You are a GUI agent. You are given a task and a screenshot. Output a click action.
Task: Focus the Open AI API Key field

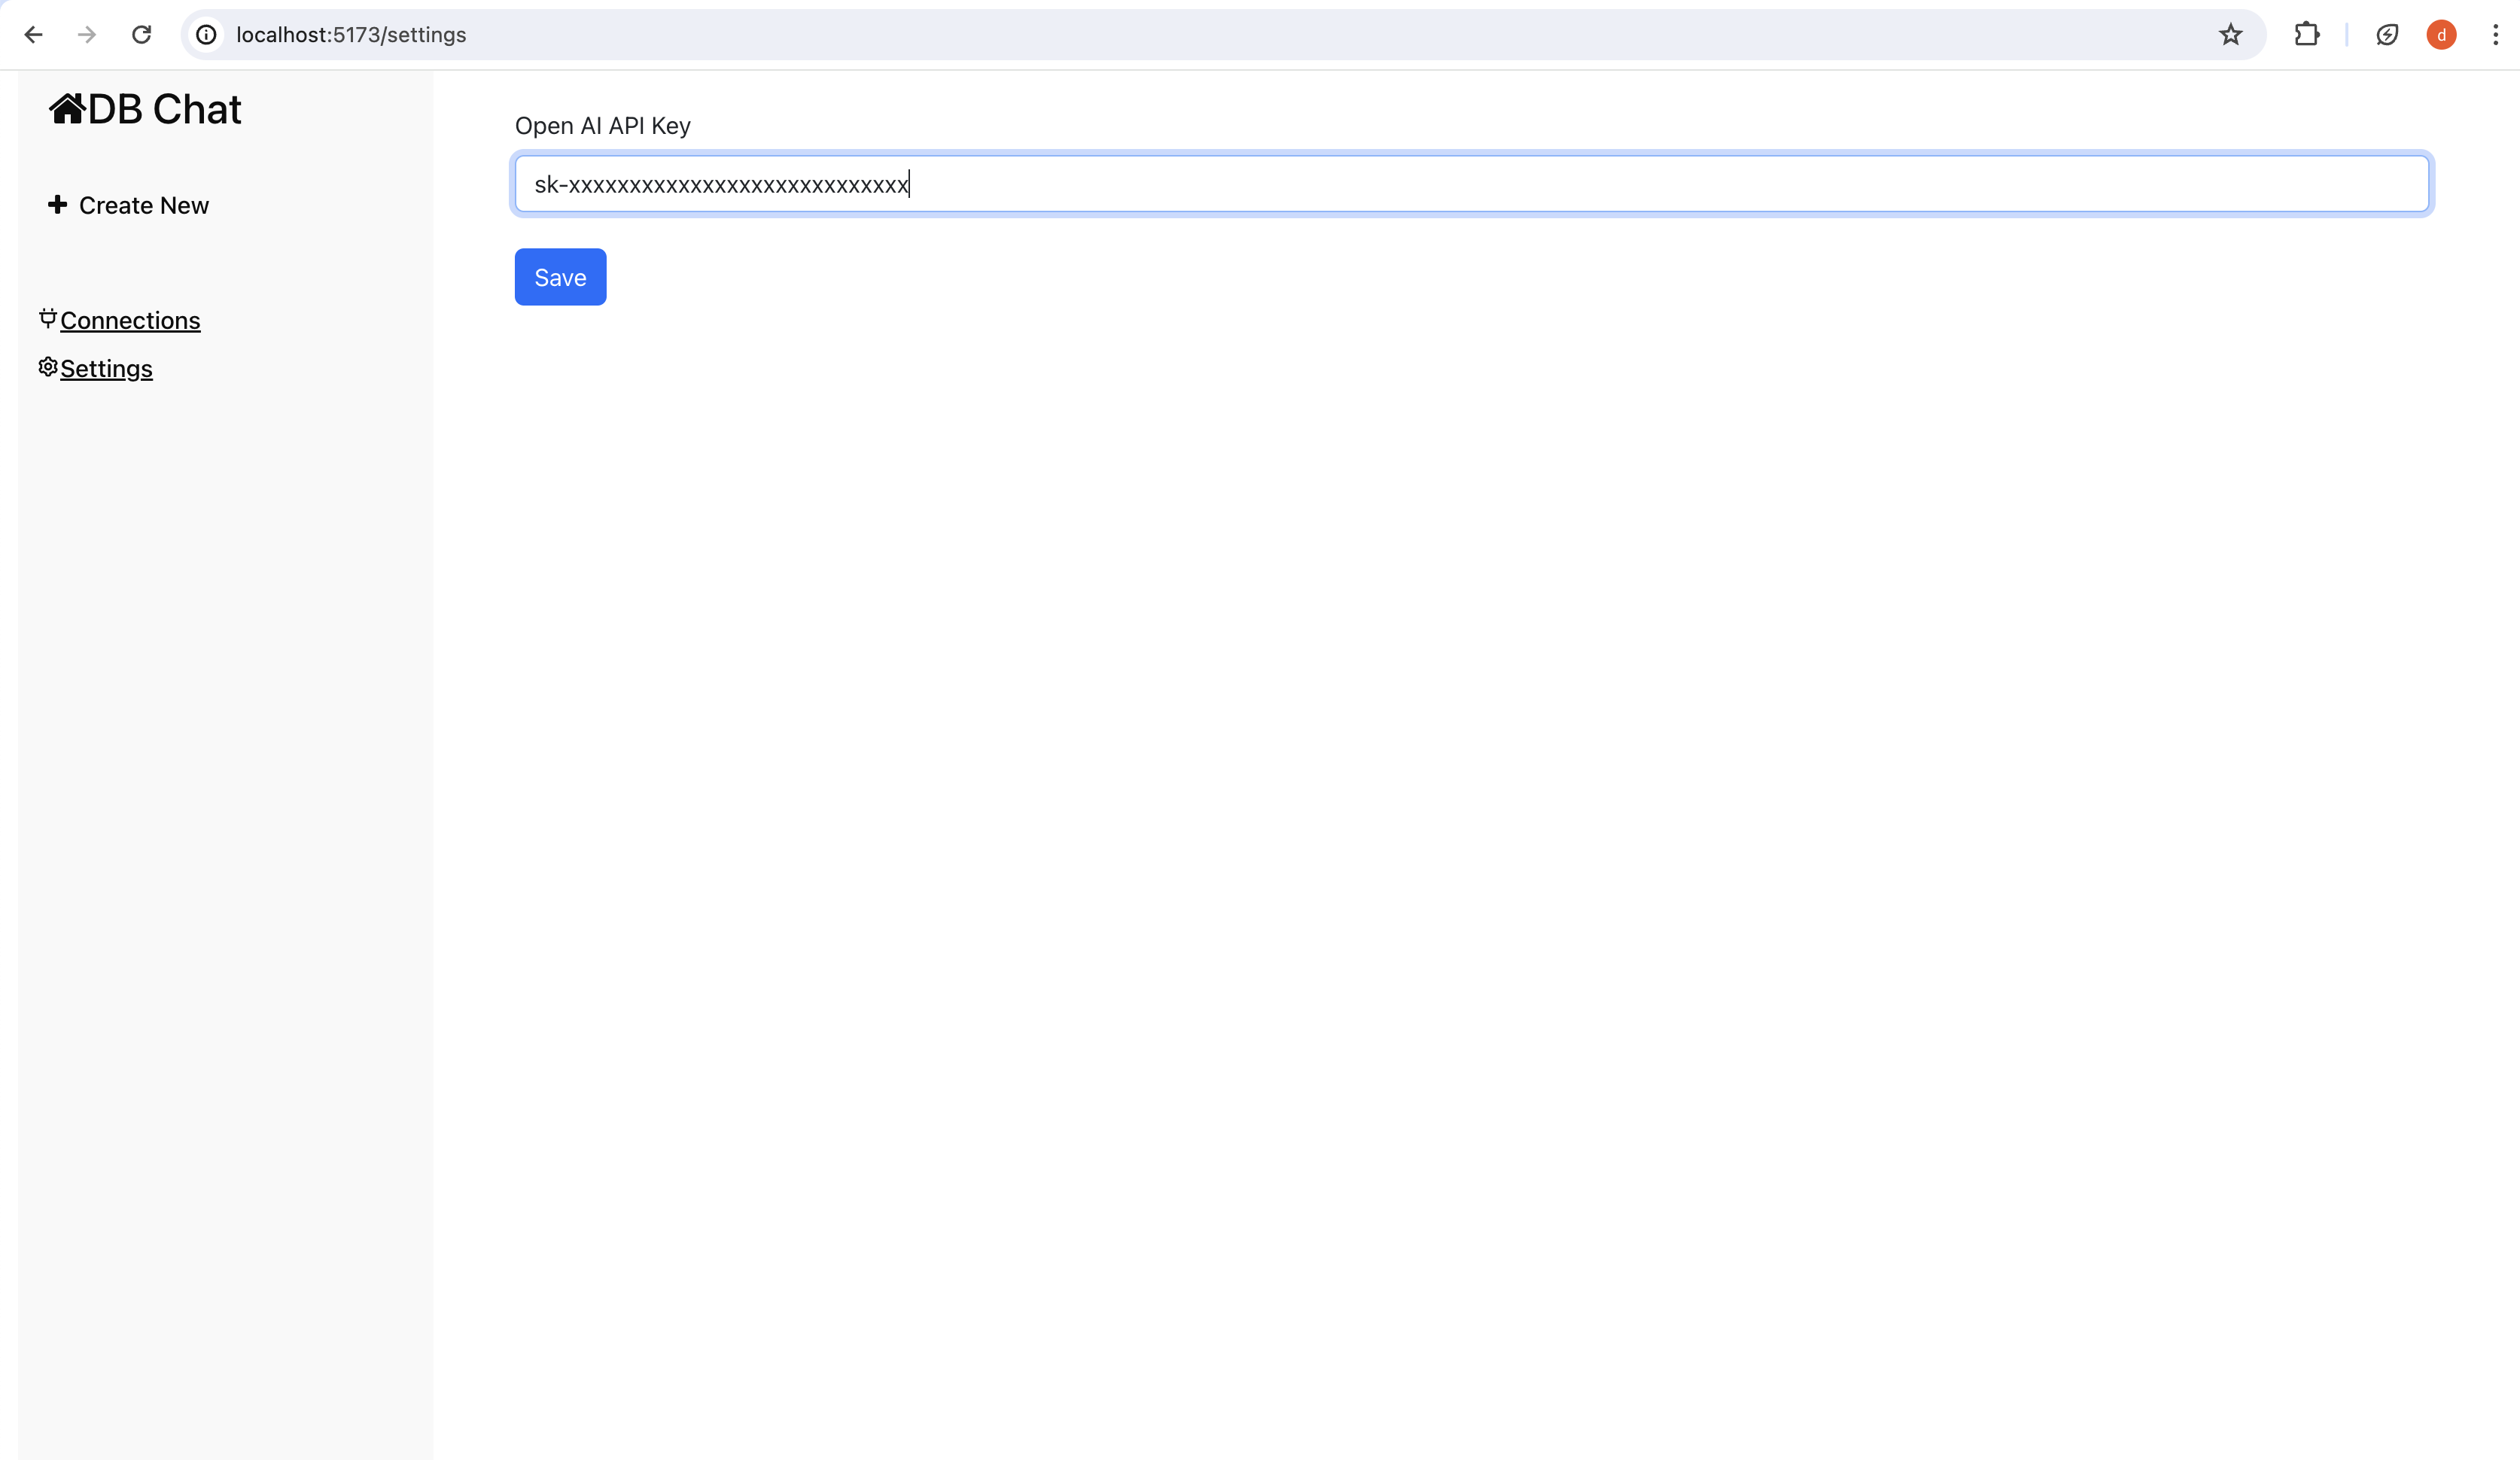(1470, 184)
